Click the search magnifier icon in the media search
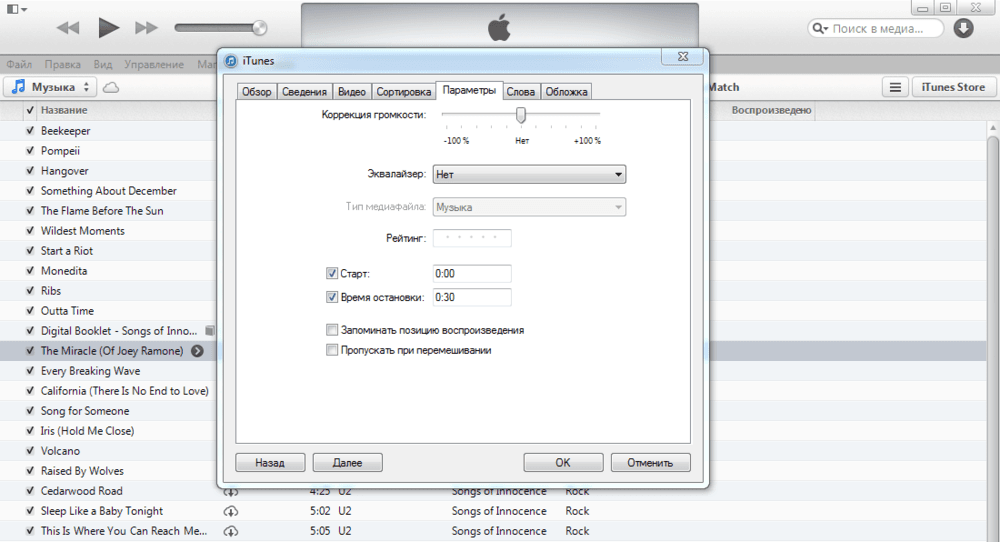Viewport: 1000px width, 542px height. (820, 28)
